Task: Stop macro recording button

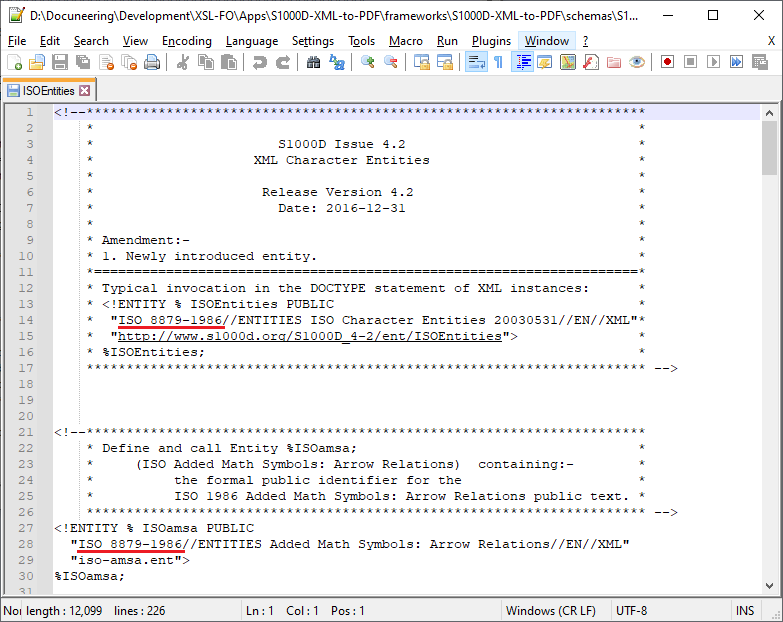Action: tap(690, 62)
